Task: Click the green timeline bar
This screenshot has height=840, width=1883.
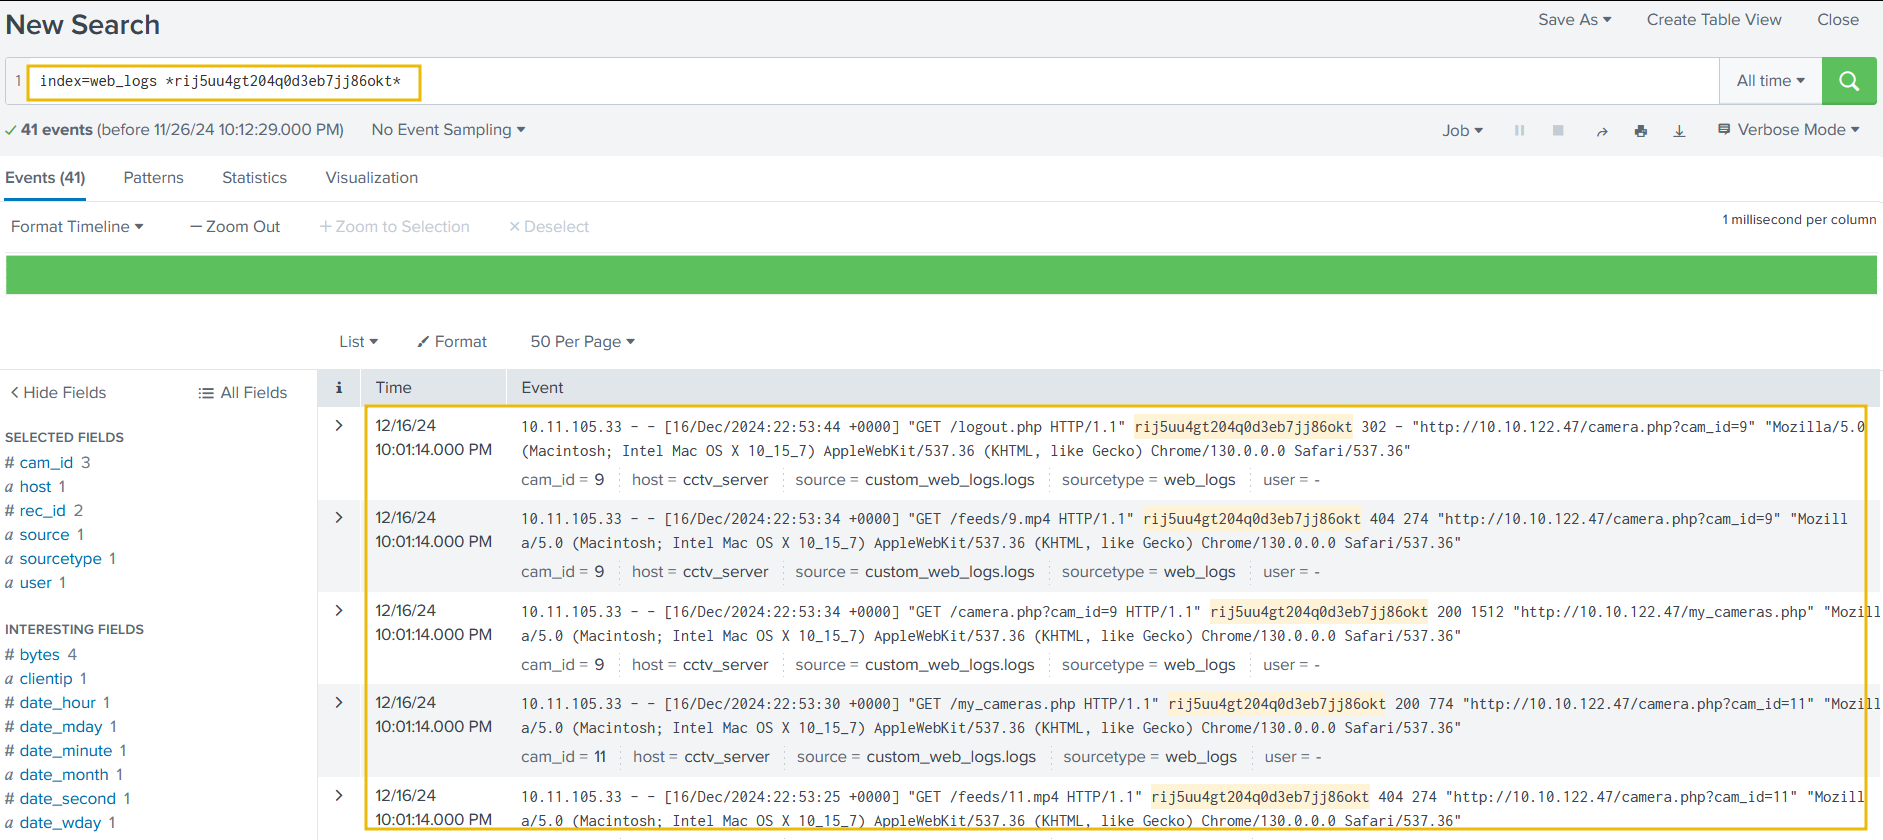Action: tap(940, 275)
